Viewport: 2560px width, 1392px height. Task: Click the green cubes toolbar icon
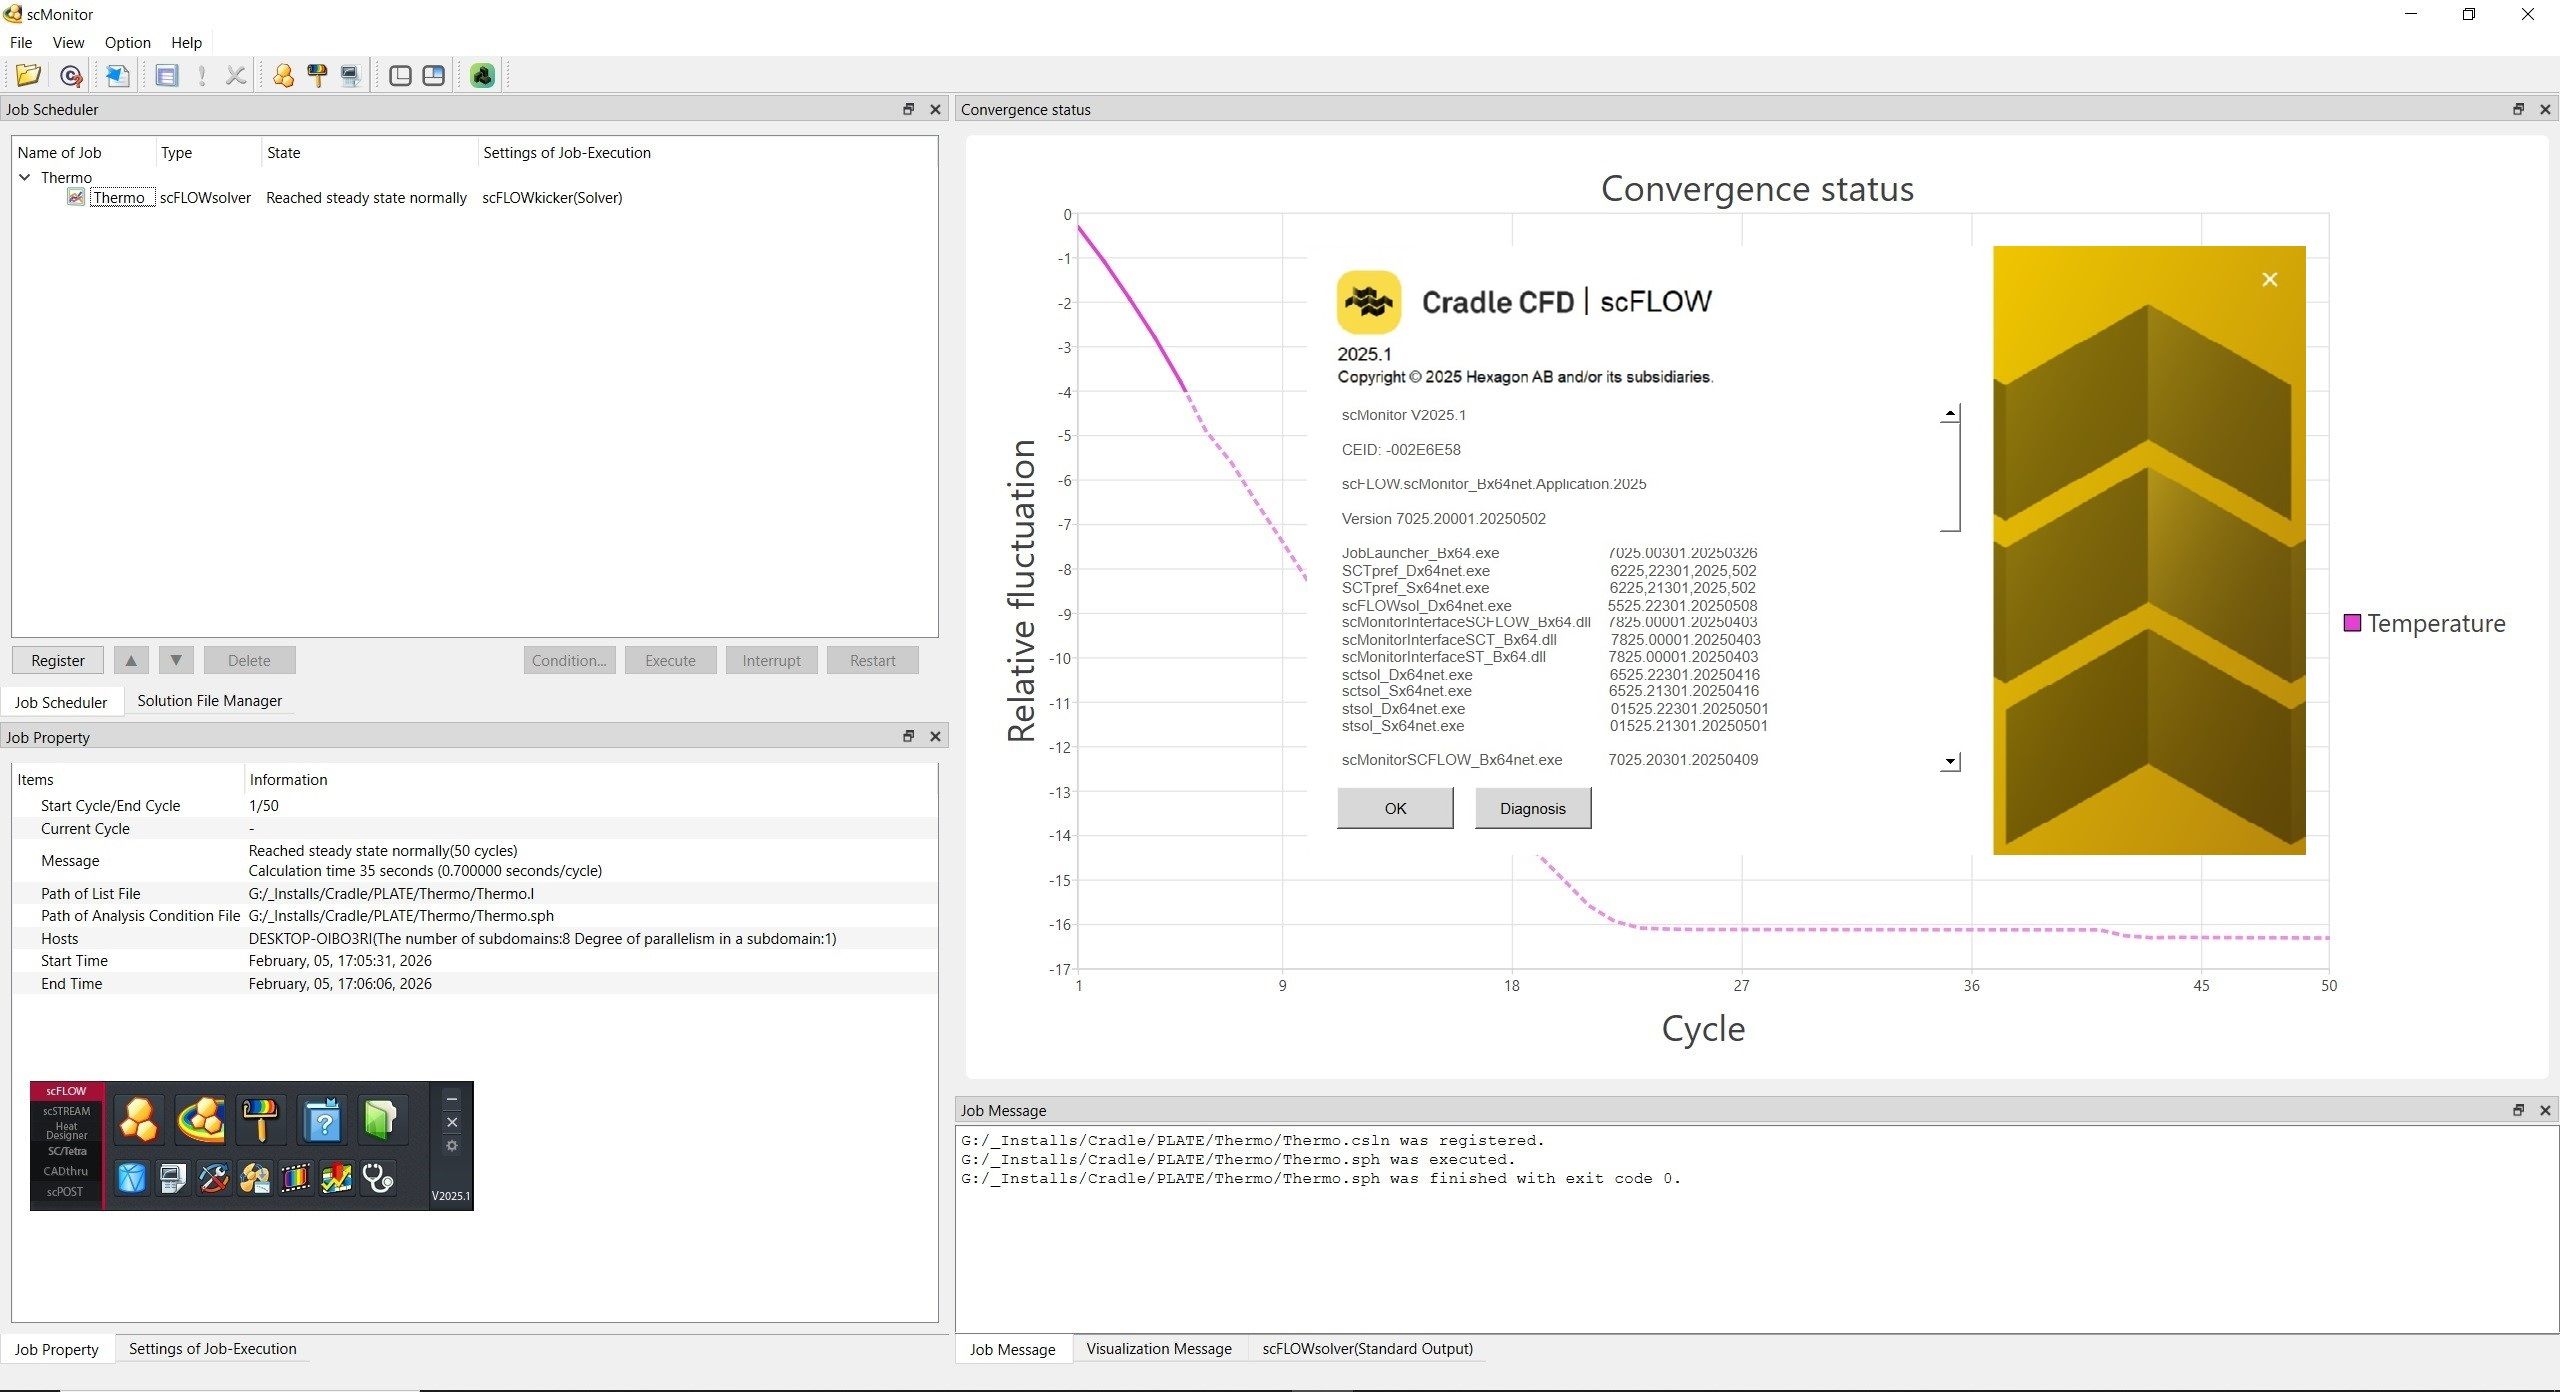(x=482, y=75)
